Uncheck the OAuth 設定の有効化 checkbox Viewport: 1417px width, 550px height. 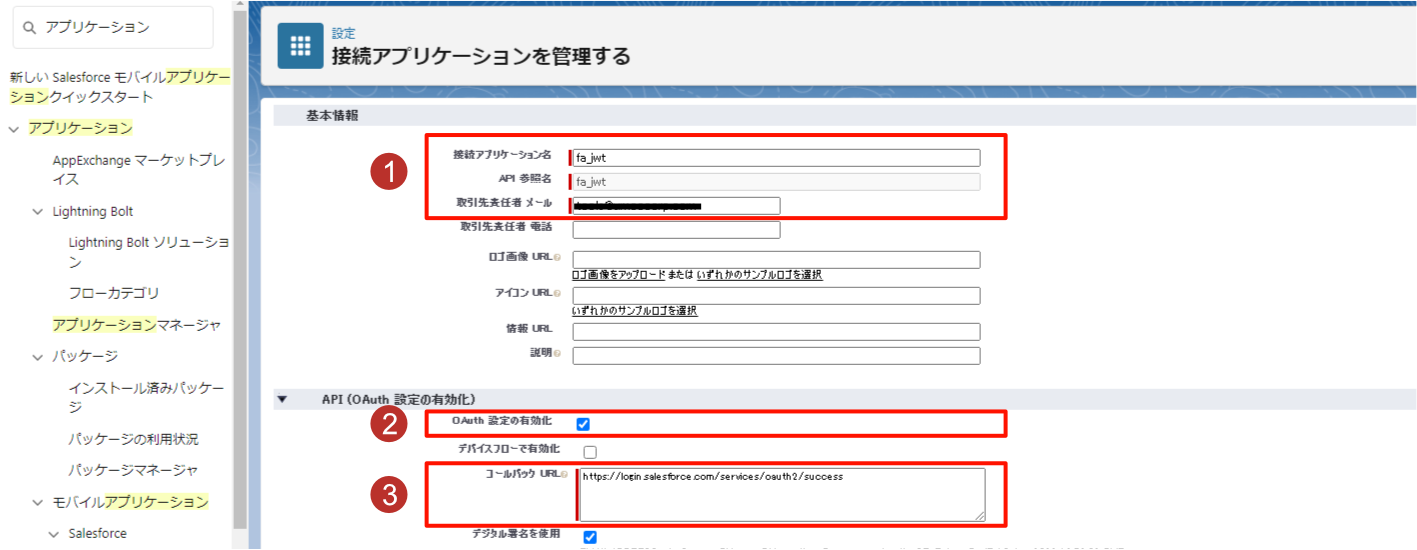point(583,424)
